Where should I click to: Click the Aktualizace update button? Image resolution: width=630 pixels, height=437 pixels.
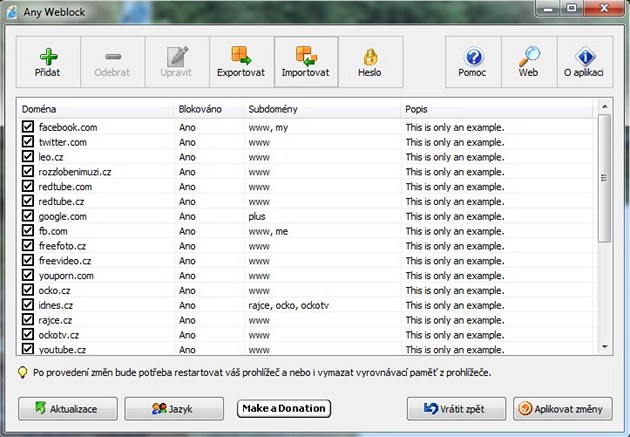tap(68, 409)
